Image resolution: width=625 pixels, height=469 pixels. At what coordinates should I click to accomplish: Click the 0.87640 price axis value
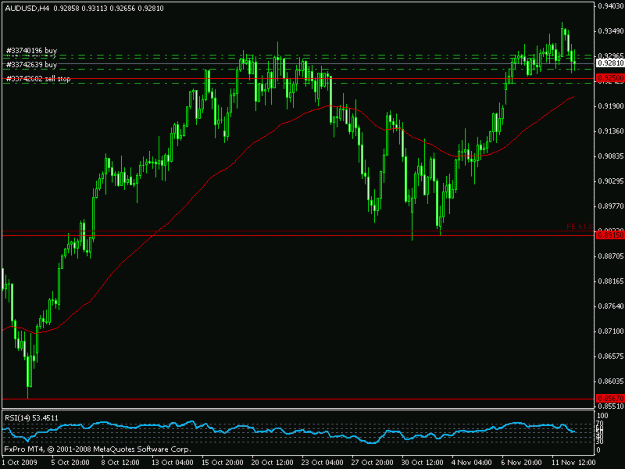click(611, 306)
